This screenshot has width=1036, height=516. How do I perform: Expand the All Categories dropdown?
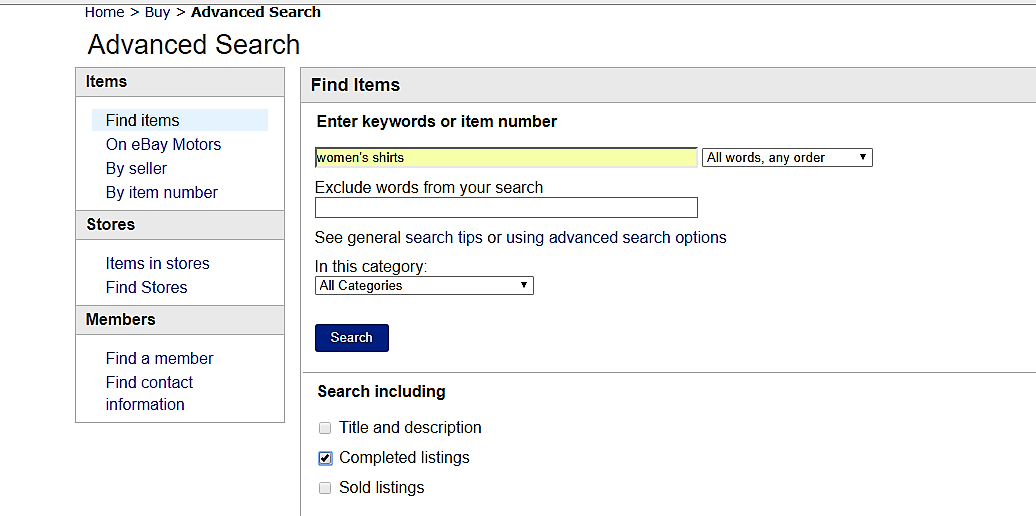click(x=424, y=286)
